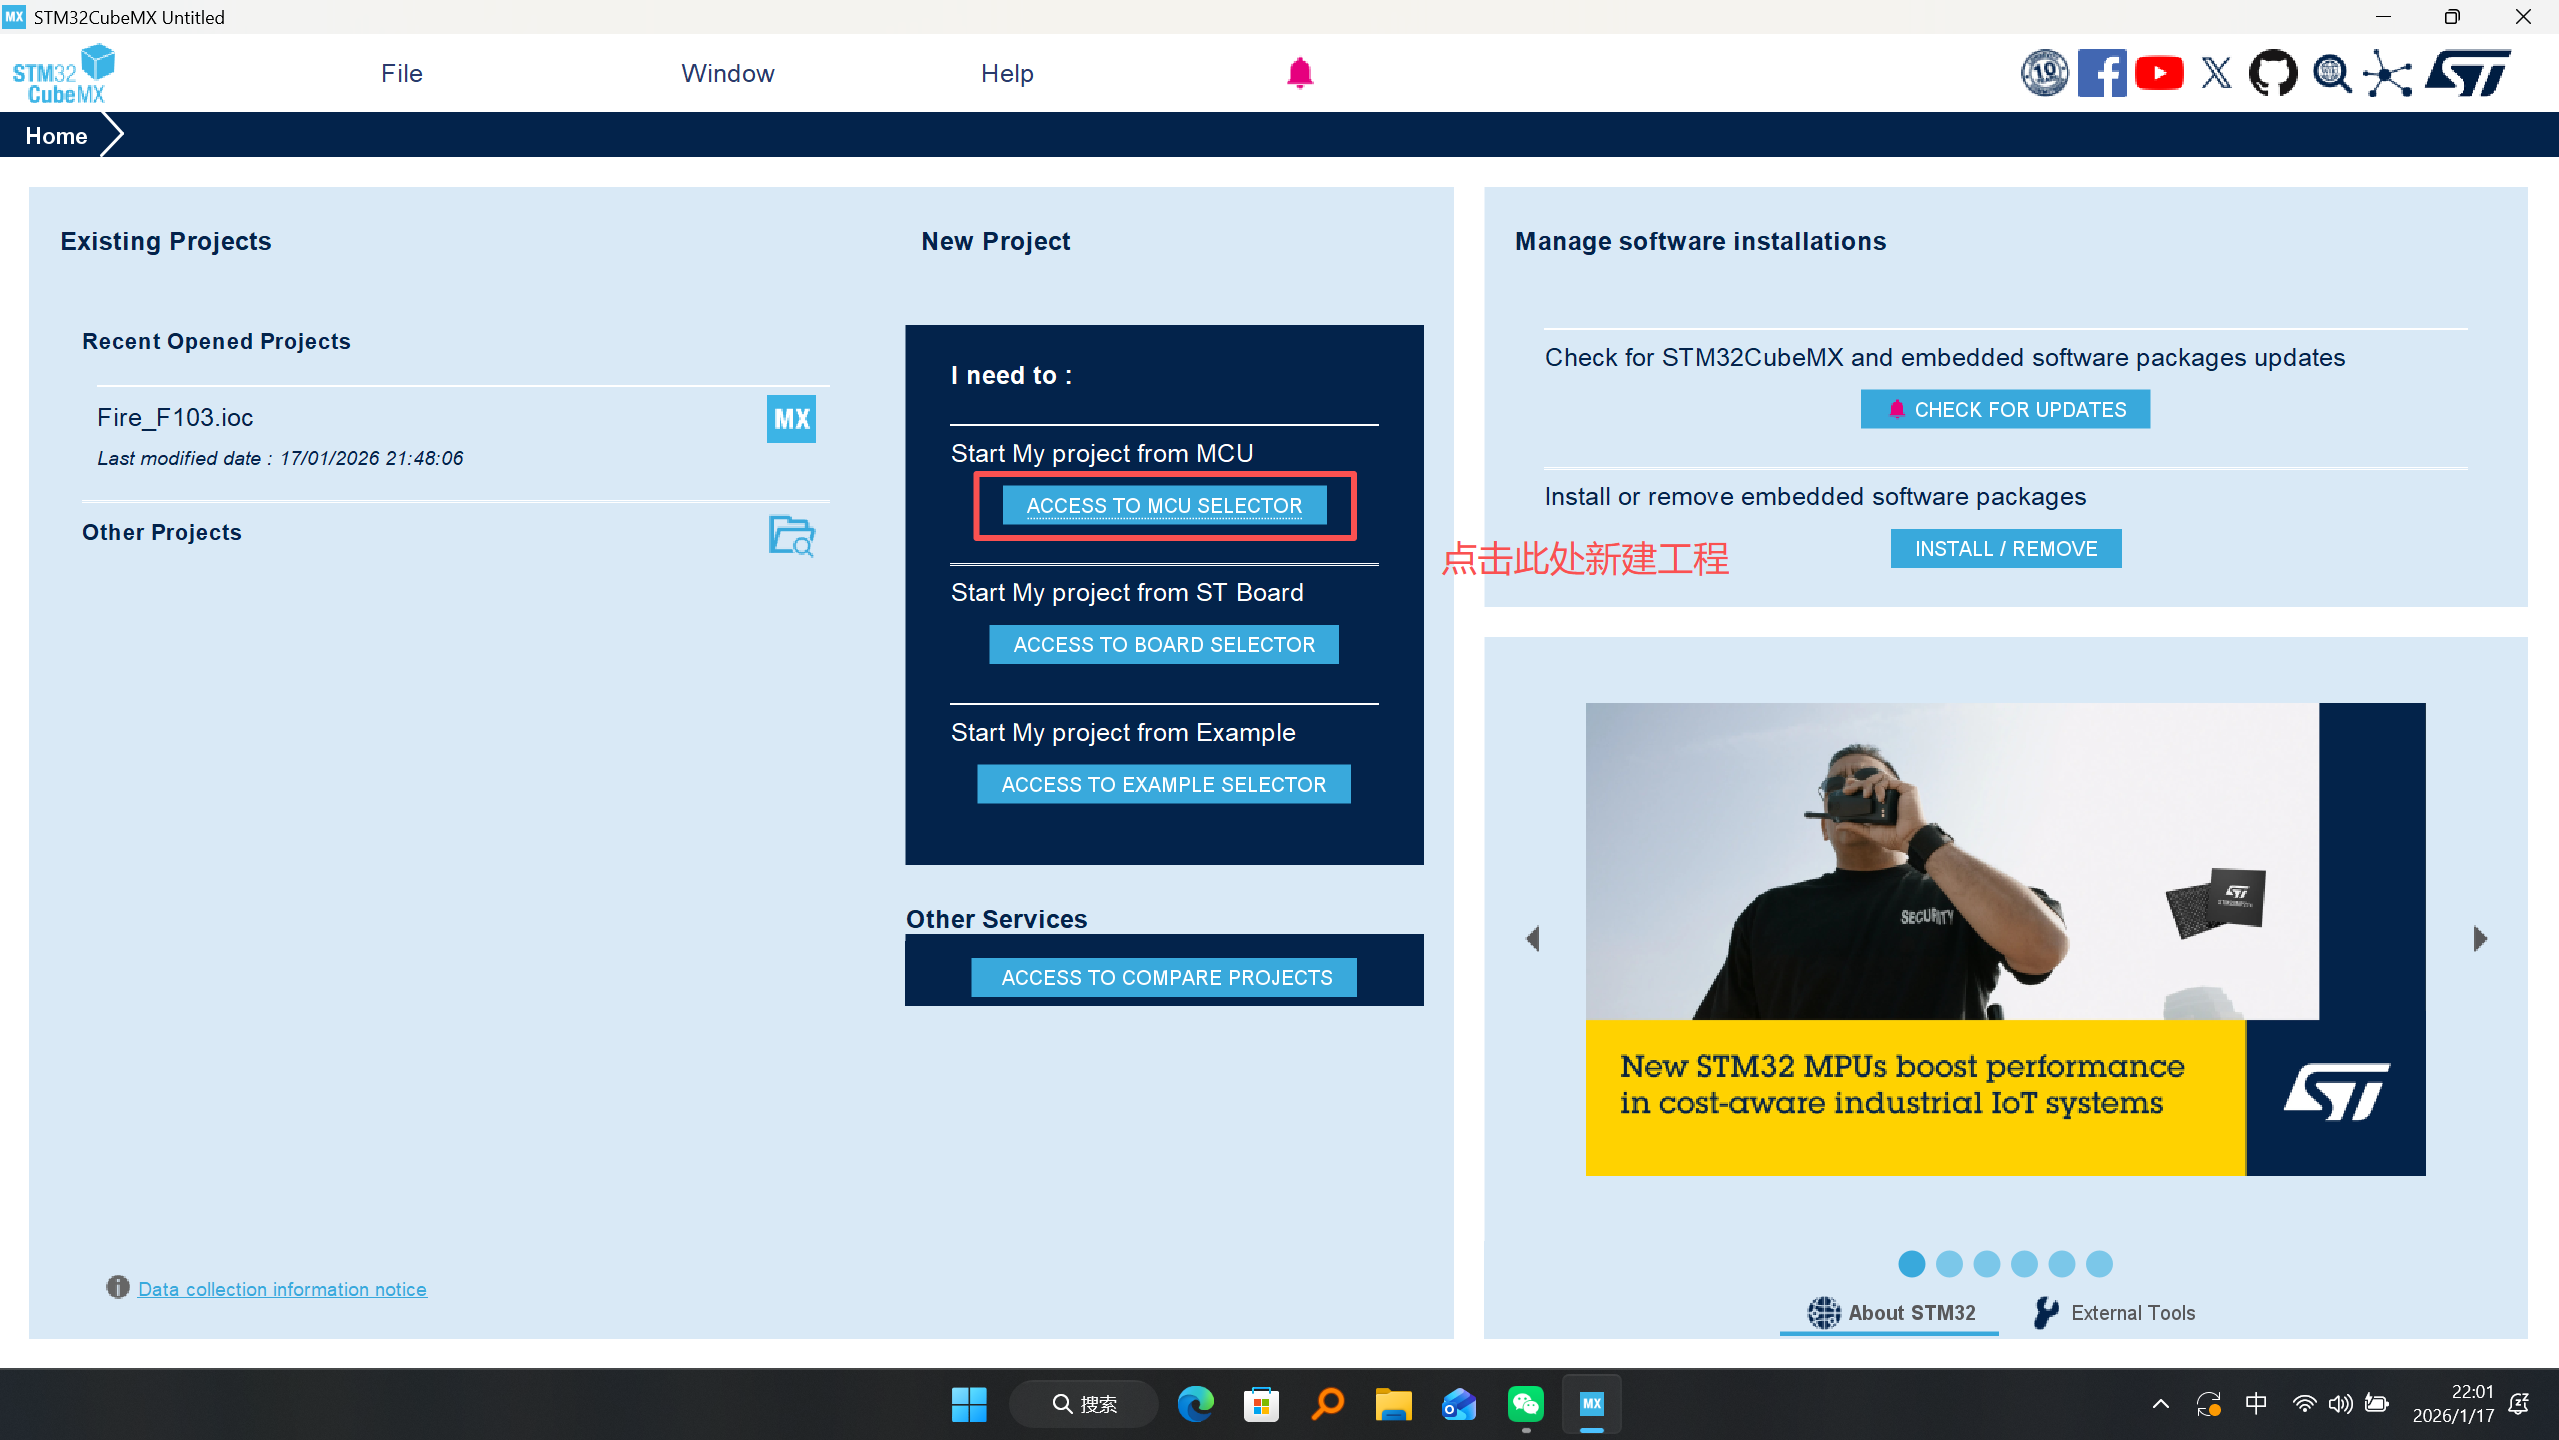2559x1440 pixels.
Task: Open WeChat from the Windows taskbar
Action: coord(1525,1404)
